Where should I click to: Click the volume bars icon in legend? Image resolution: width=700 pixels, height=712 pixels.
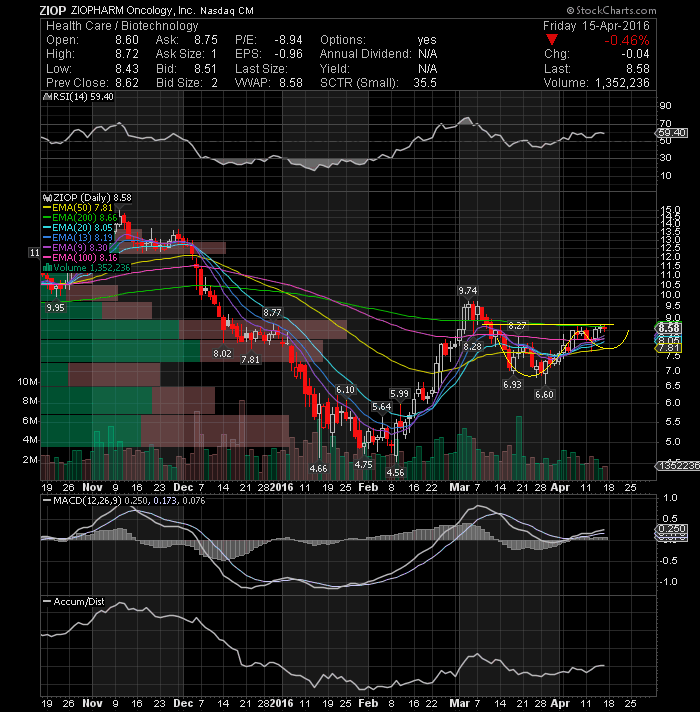coord(47,268)
